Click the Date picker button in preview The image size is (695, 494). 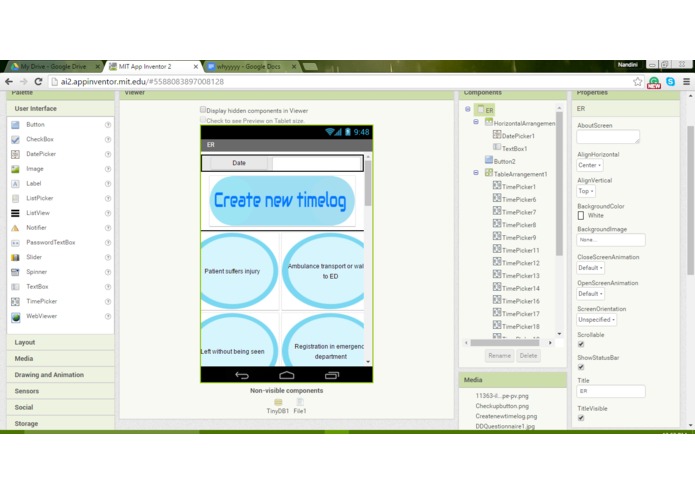239,163
